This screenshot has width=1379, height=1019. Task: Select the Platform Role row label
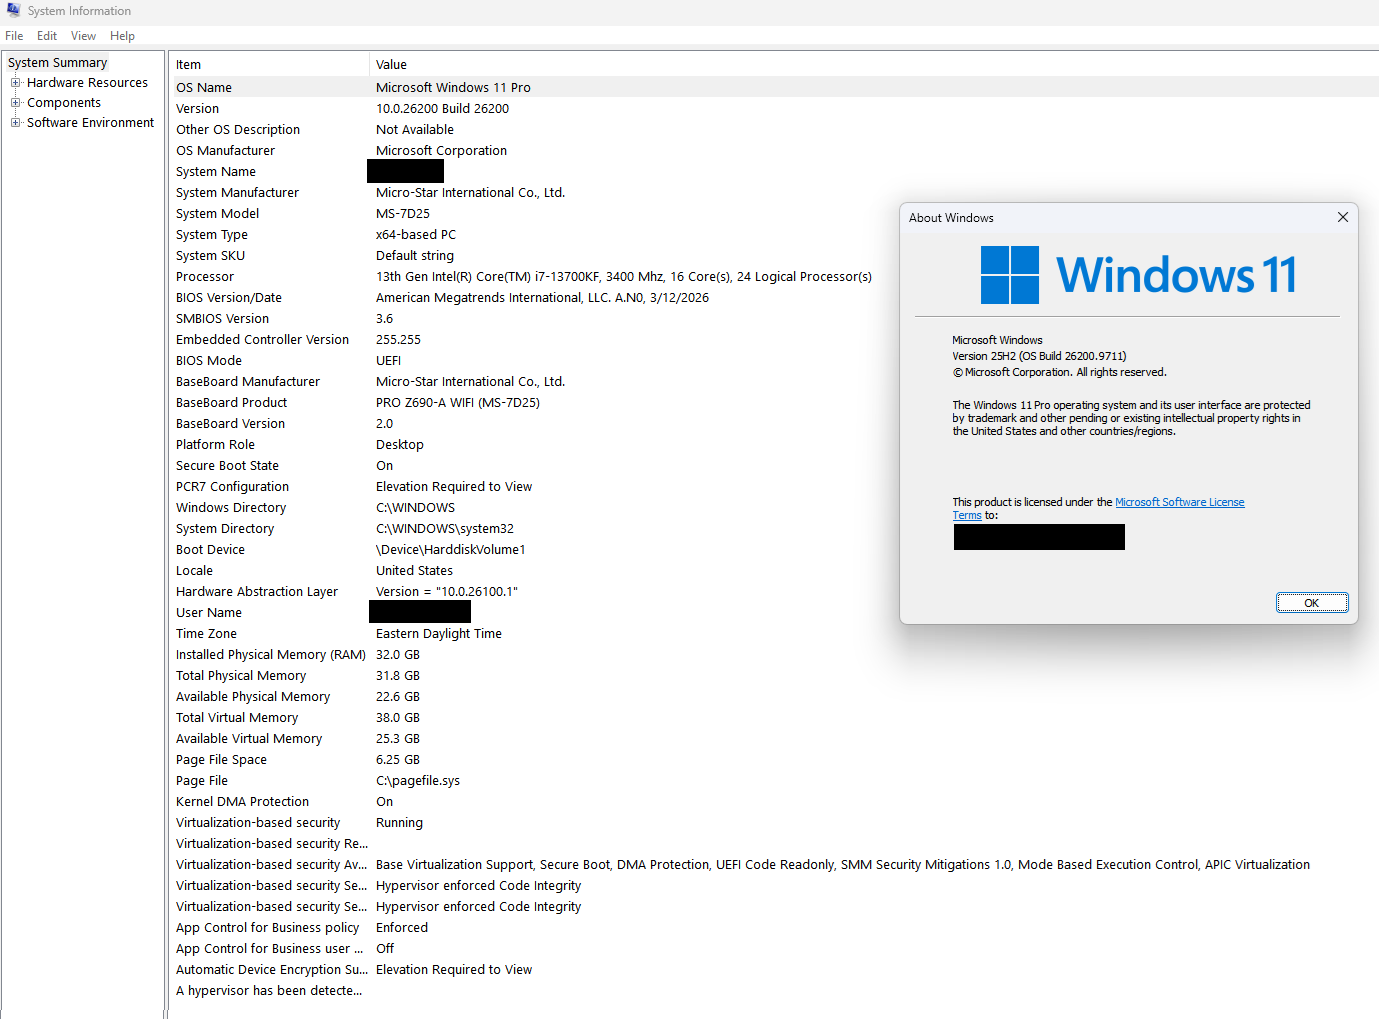click(215, 445)
